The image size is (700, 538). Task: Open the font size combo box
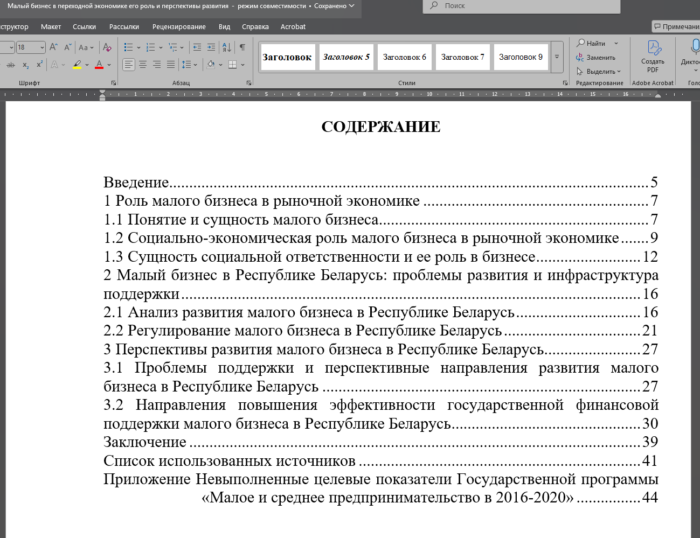pyautogui.click(x=31, y=47)
